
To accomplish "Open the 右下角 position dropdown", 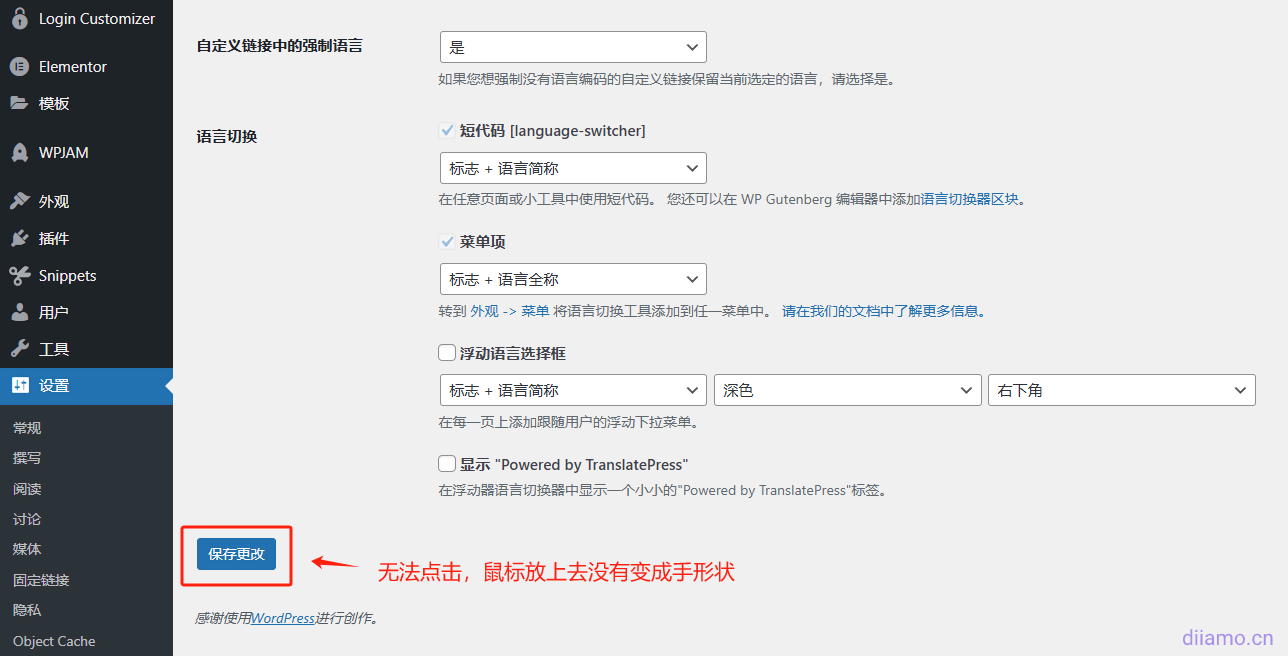I will [x=1121, y=390].
